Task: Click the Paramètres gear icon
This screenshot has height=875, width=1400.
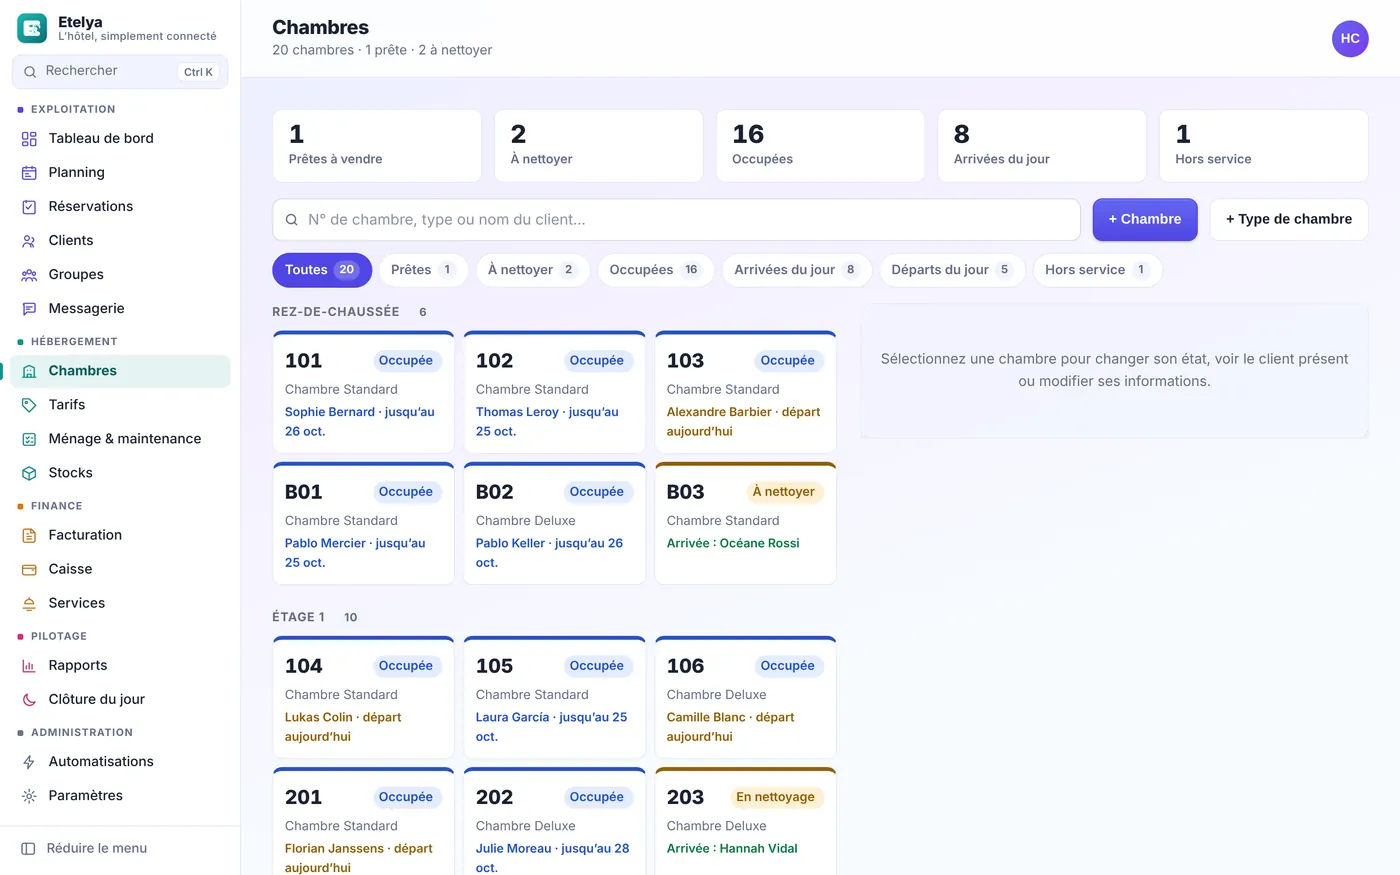Action: pyautogui.click(x=29, y=796)
